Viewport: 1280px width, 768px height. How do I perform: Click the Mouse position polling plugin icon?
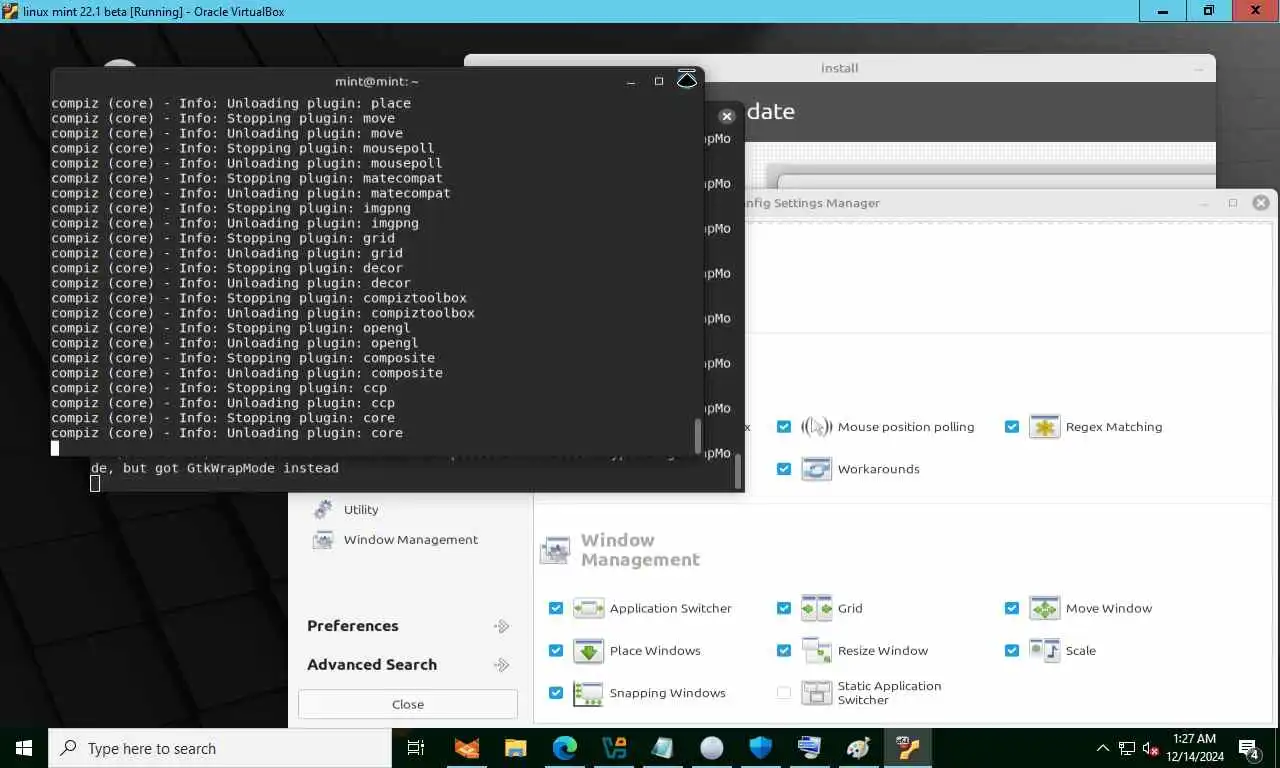[816, 427]
